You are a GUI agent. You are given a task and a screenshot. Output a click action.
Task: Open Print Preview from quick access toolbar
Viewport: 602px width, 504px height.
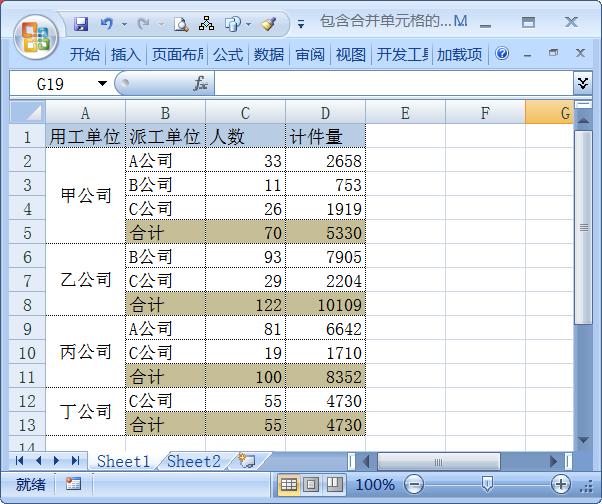tap(181, 24)
